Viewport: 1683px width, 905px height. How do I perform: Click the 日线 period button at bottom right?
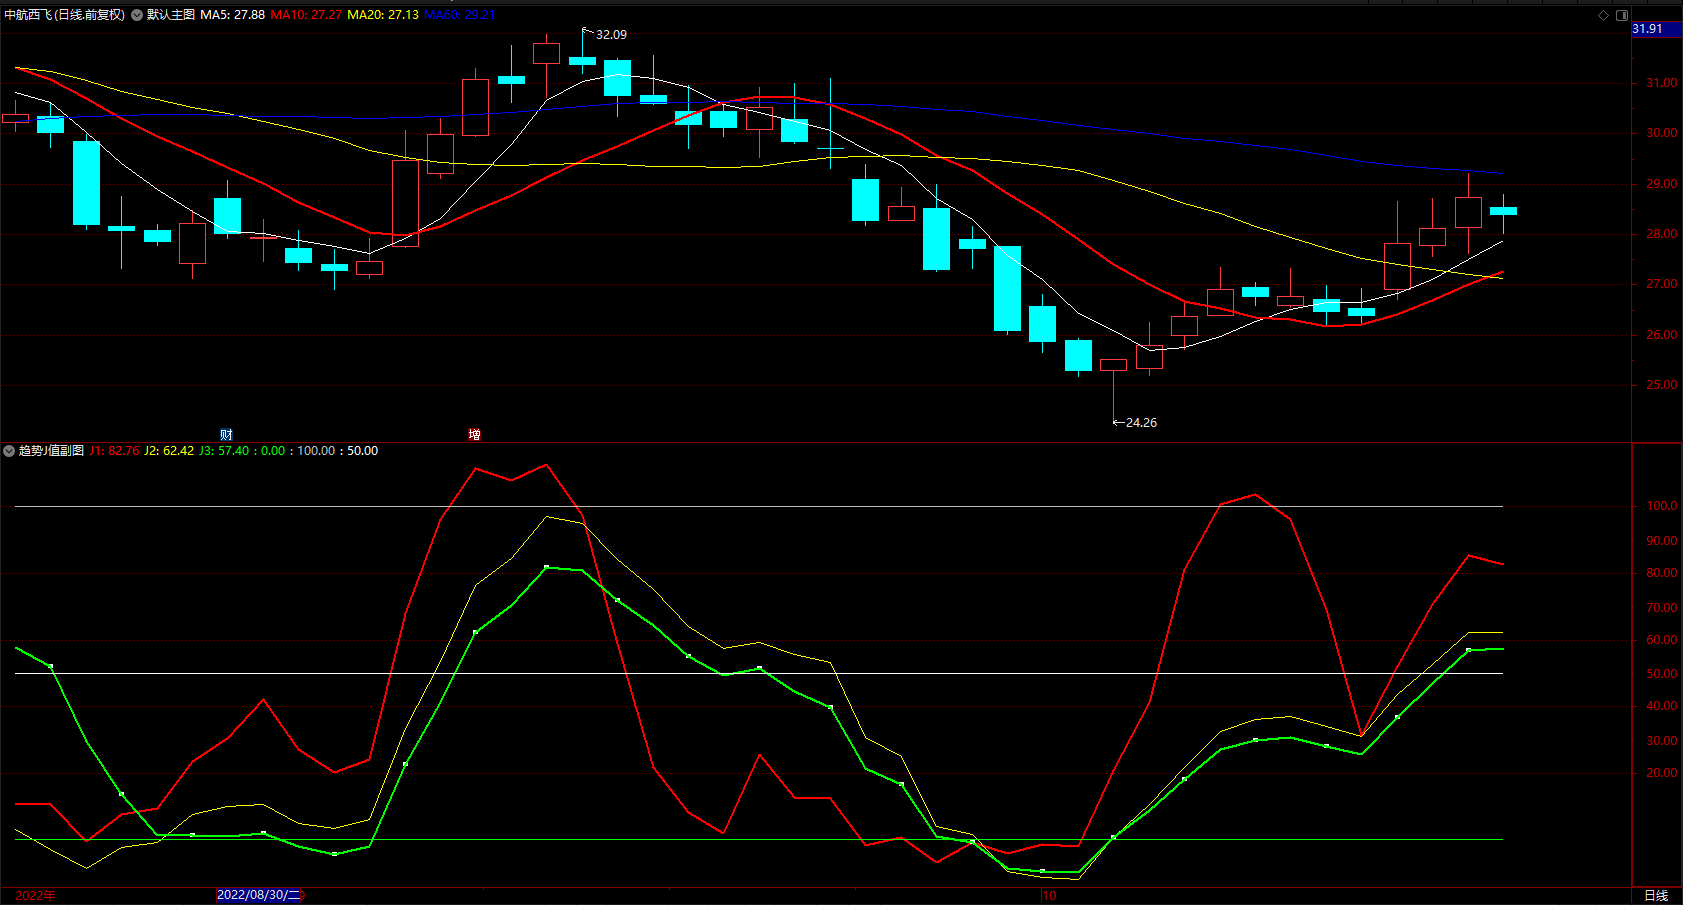[1656, 896]
